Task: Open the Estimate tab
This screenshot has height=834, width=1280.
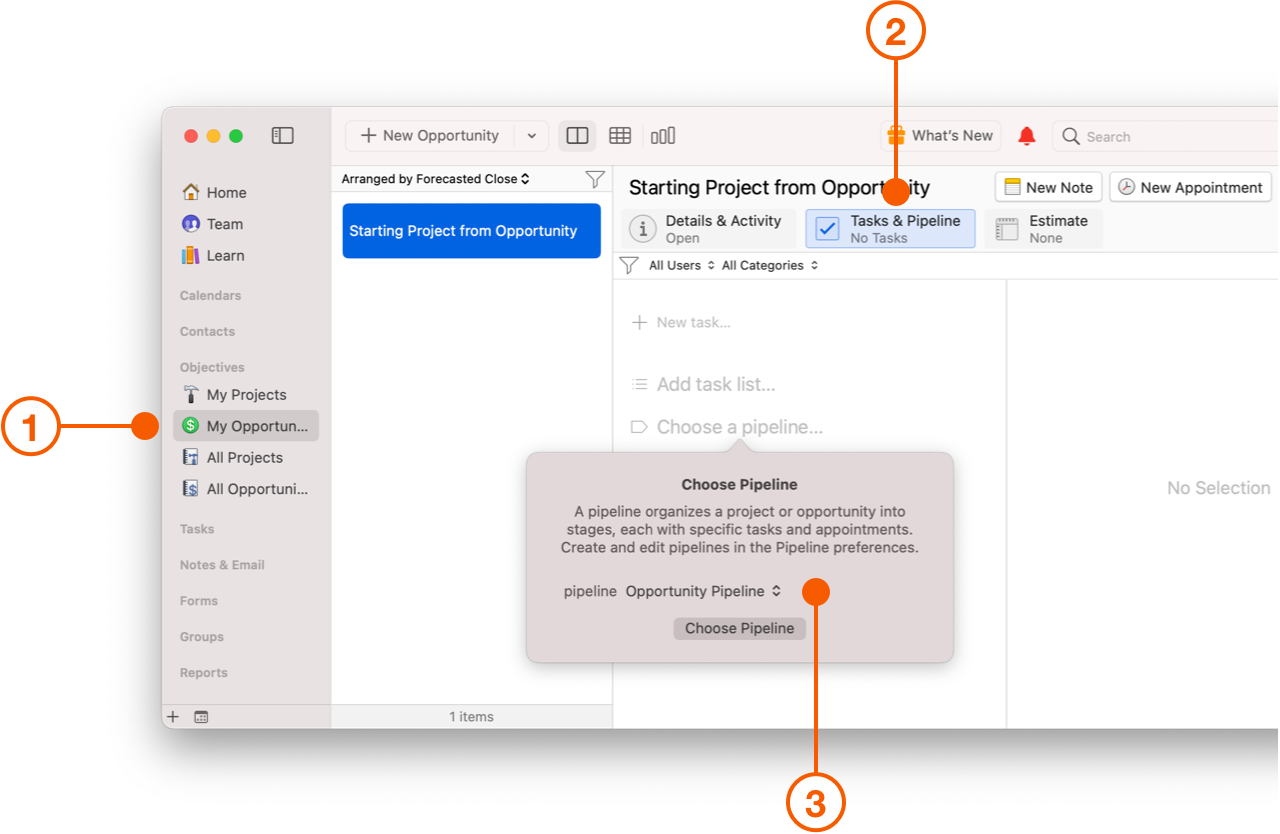Action: pyautogui.click(x=1044, y=229)
